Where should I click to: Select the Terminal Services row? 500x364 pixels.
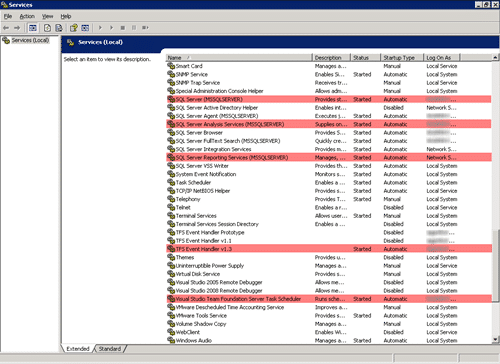[329, 216]
